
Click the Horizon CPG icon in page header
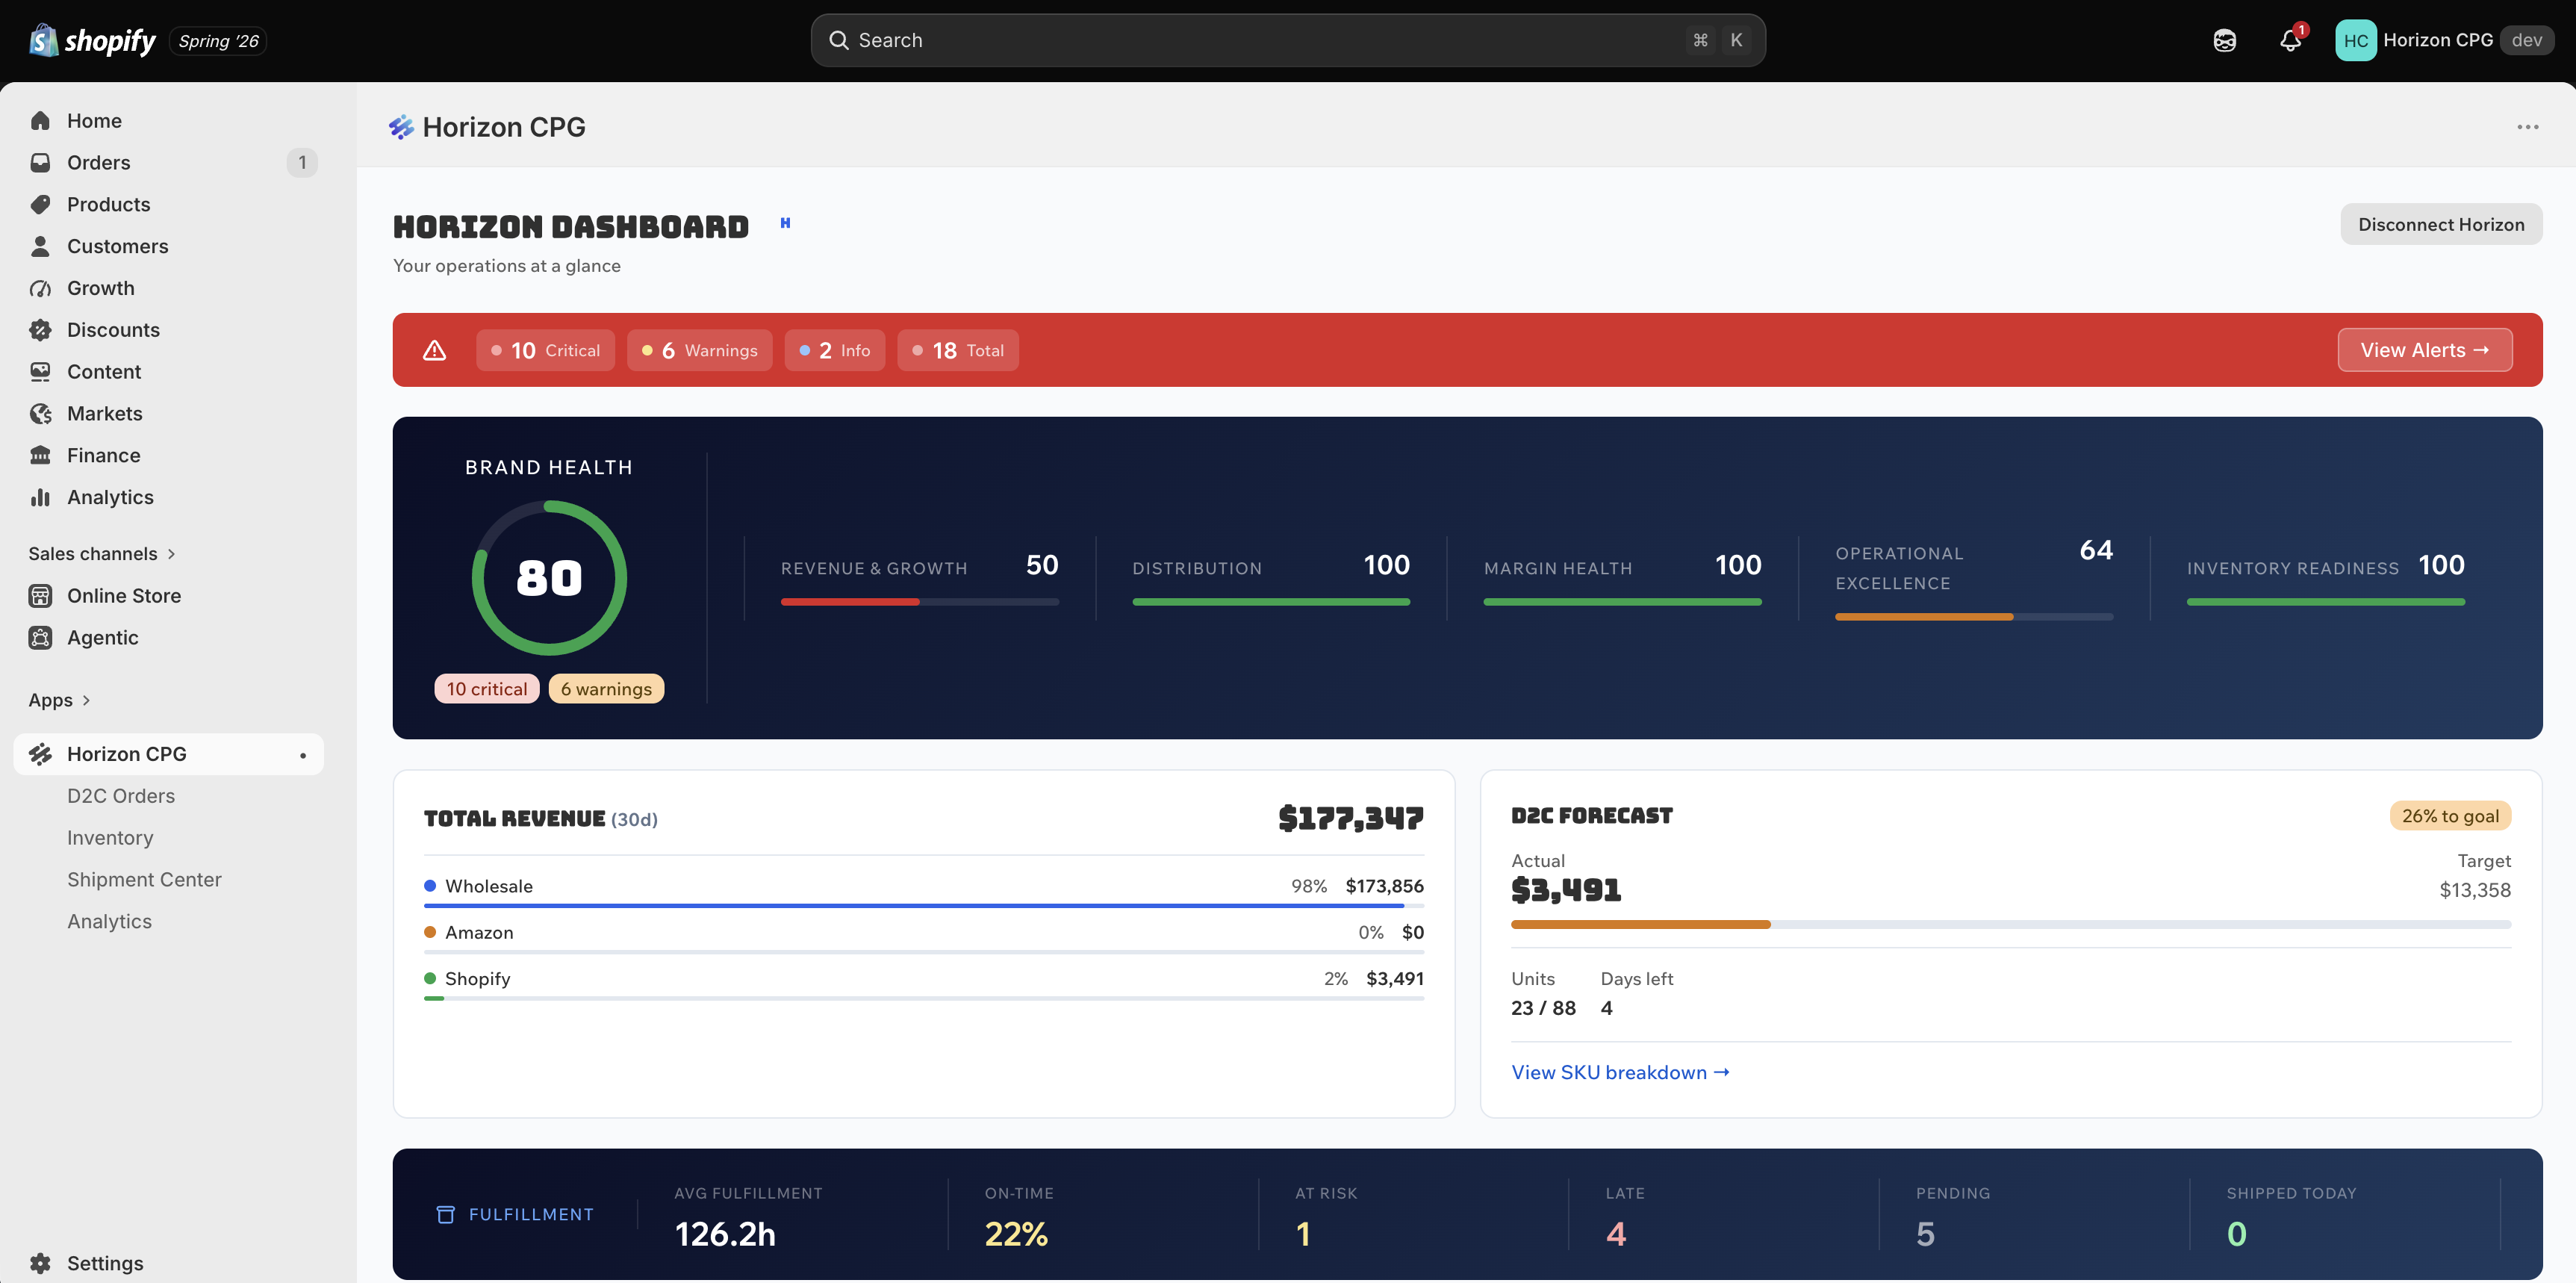tap(401, 127)
